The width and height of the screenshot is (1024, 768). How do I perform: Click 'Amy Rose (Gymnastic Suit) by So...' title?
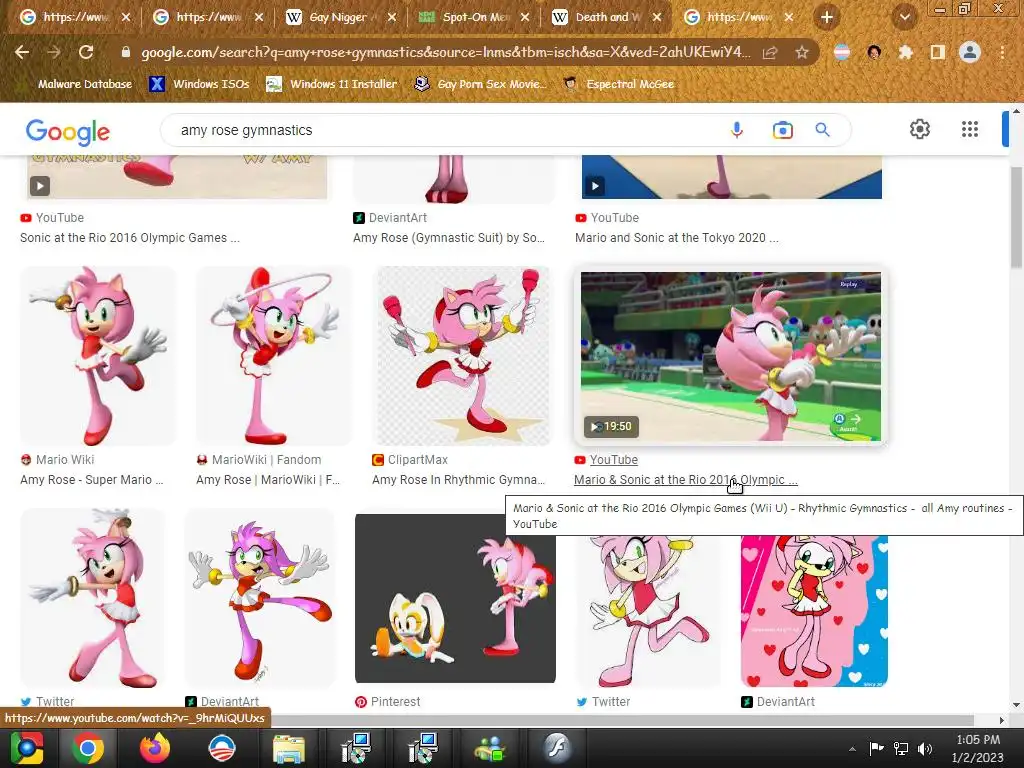click(449, 238)
